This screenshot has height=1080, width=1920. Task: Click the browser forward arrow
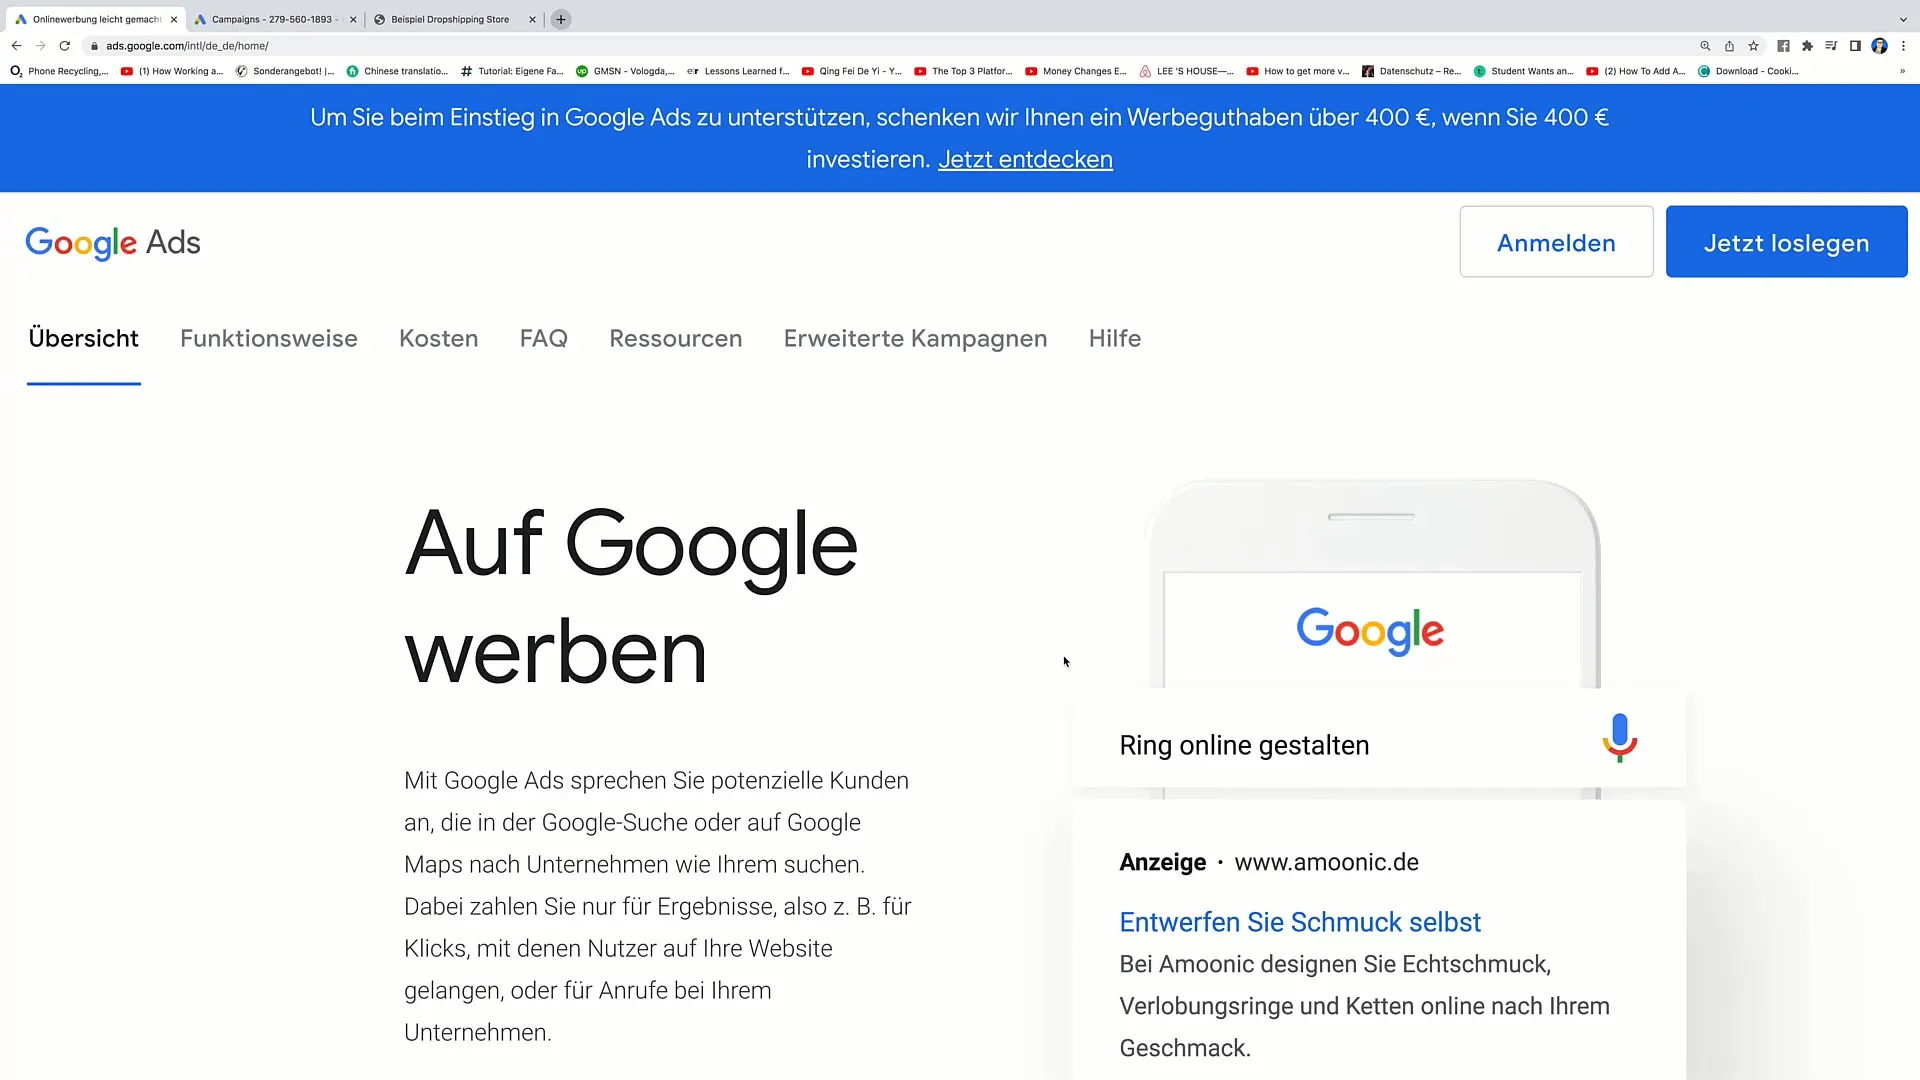[41, 46]
